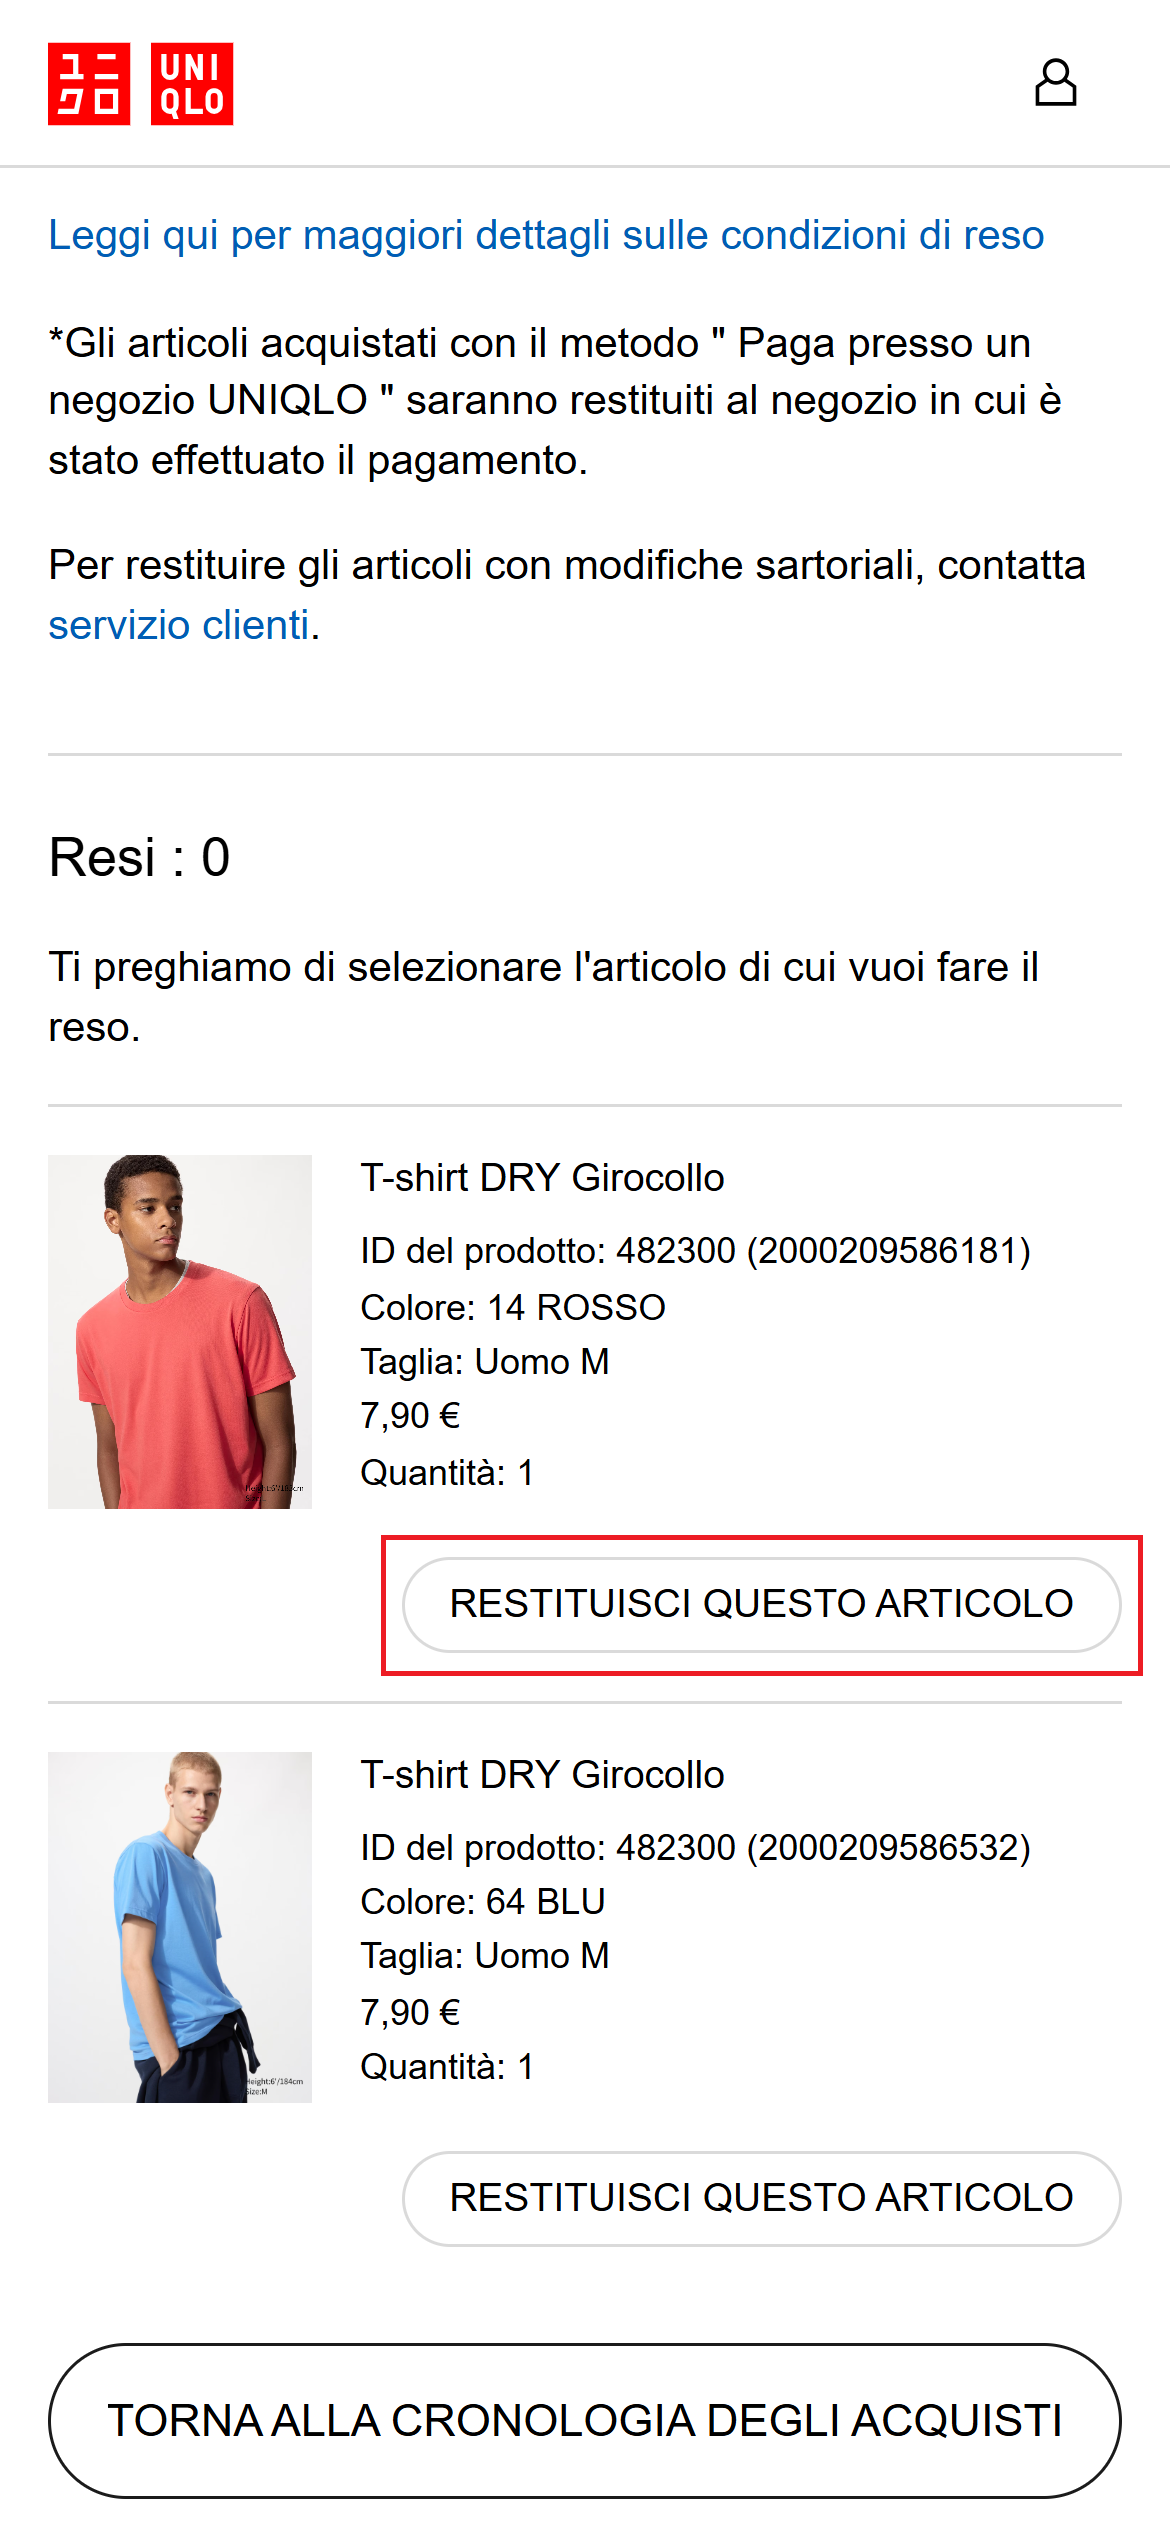This screenshot has width=1170, height=2531.
Task: Click the blue T-shirt product thumbnail
Action: (180, 1926)
